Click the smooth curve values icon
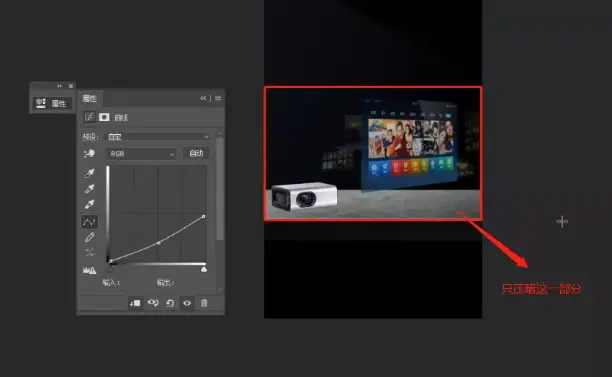 pyautogui.click(x=89, y=253)
